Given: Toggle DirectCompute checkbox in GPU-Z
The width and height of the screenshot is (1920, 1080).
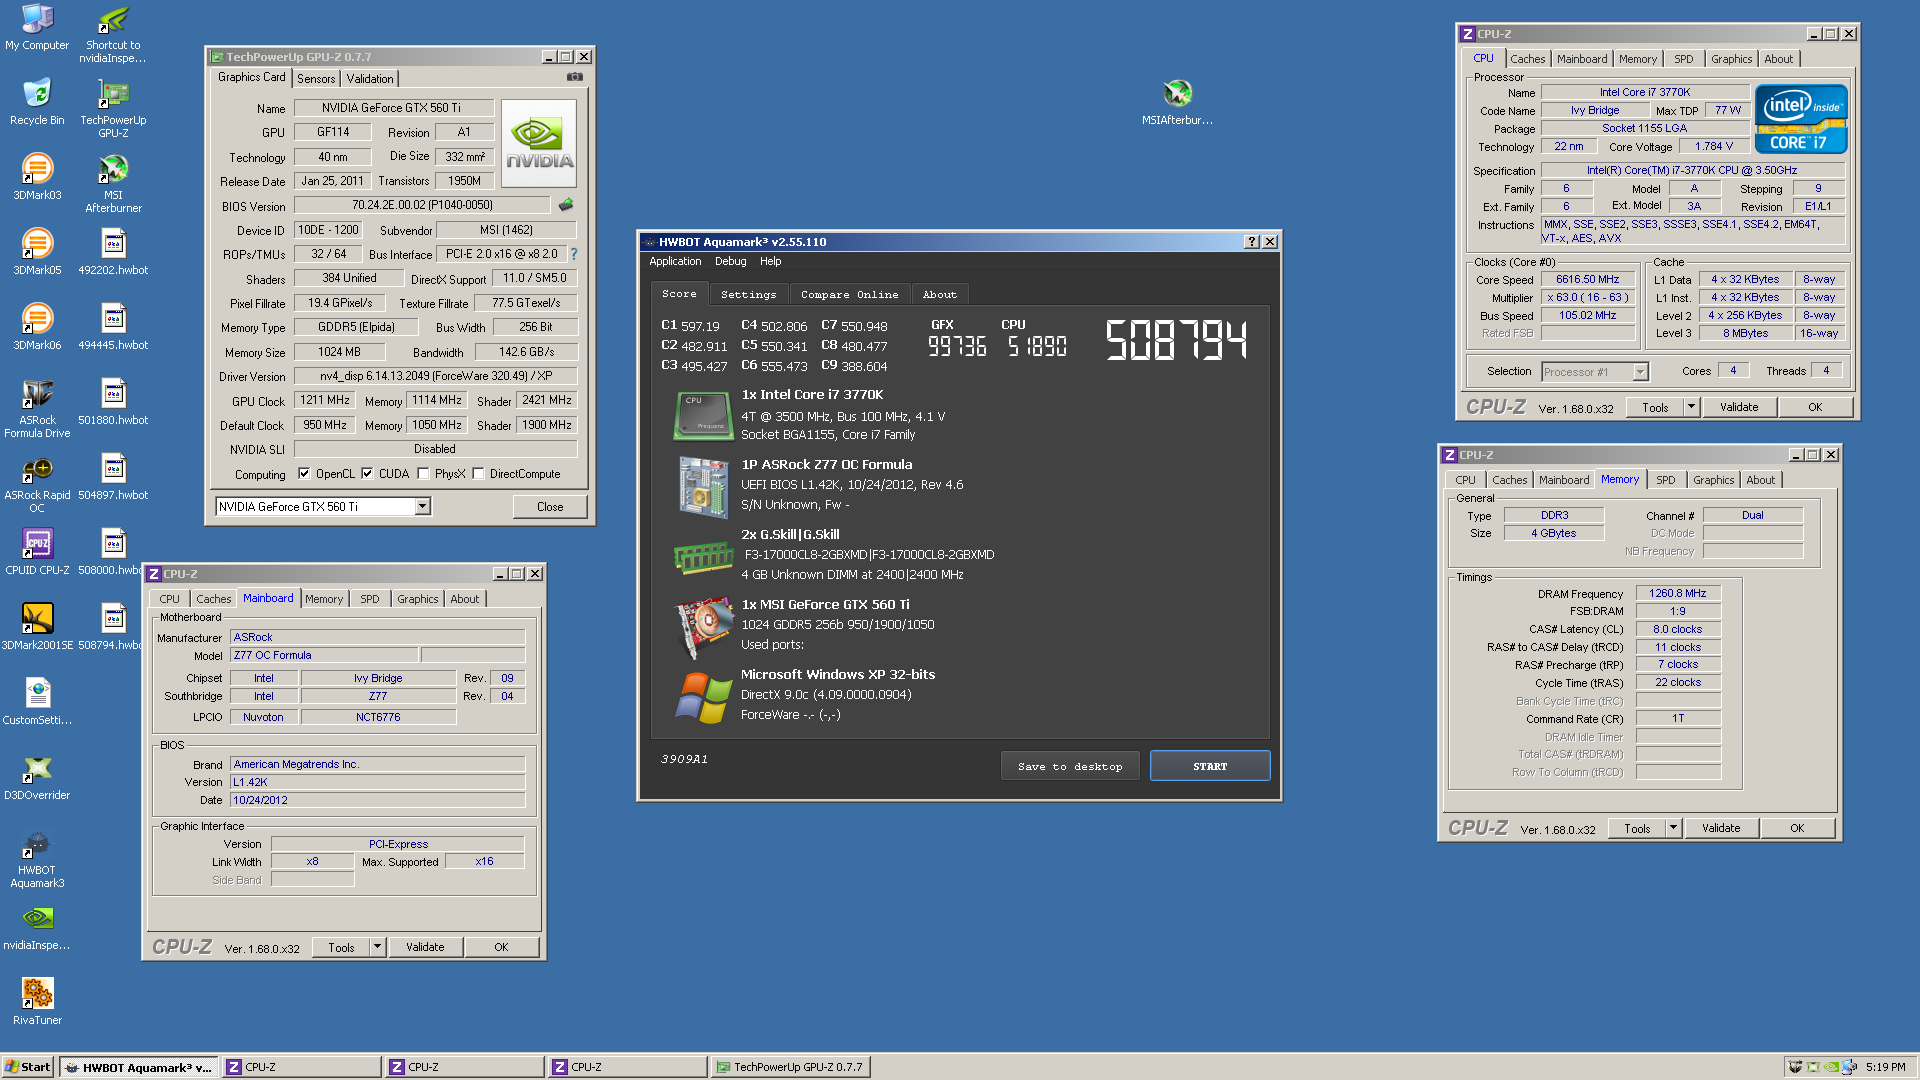Looking at the screenshot, I should pyautogui.click(x=478, y=474).
